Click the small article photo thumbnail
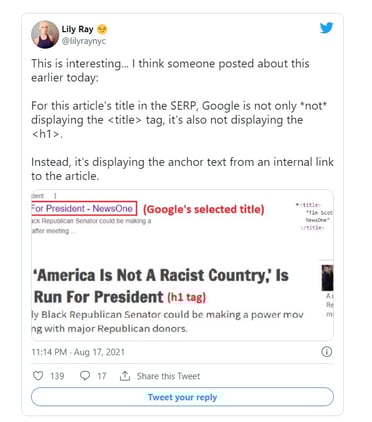The width and height of the screenshot is (372, 422). pyautogui.click(x=327, y=278)
